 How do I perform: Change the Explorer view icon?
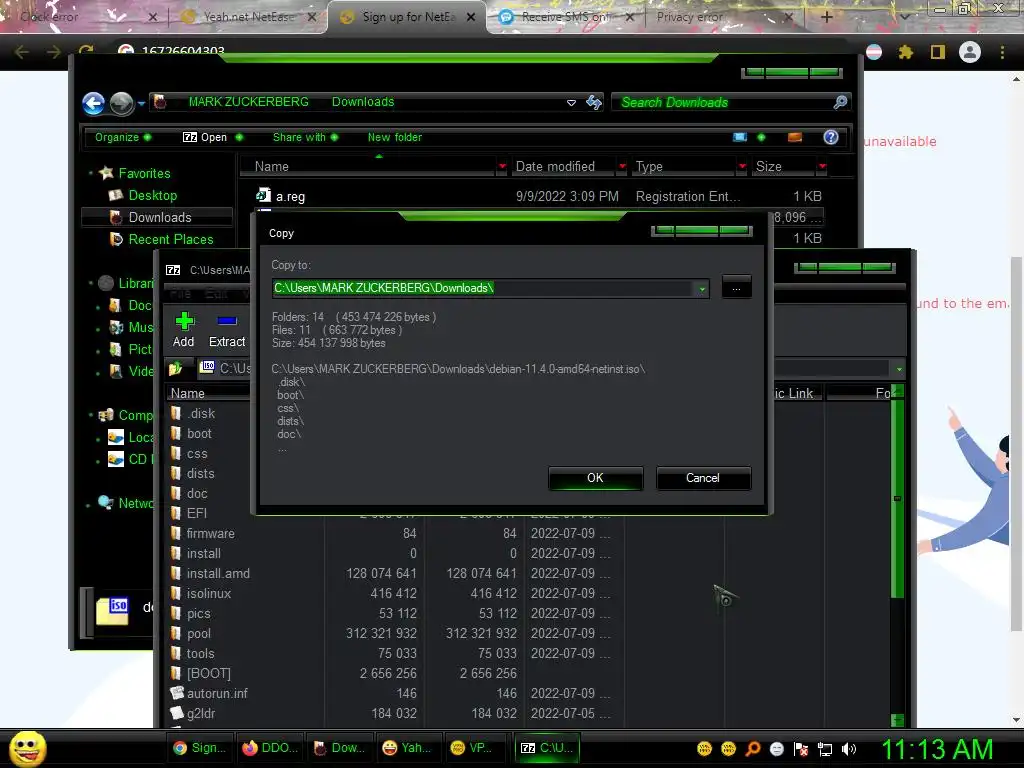(x=740, y=137)
